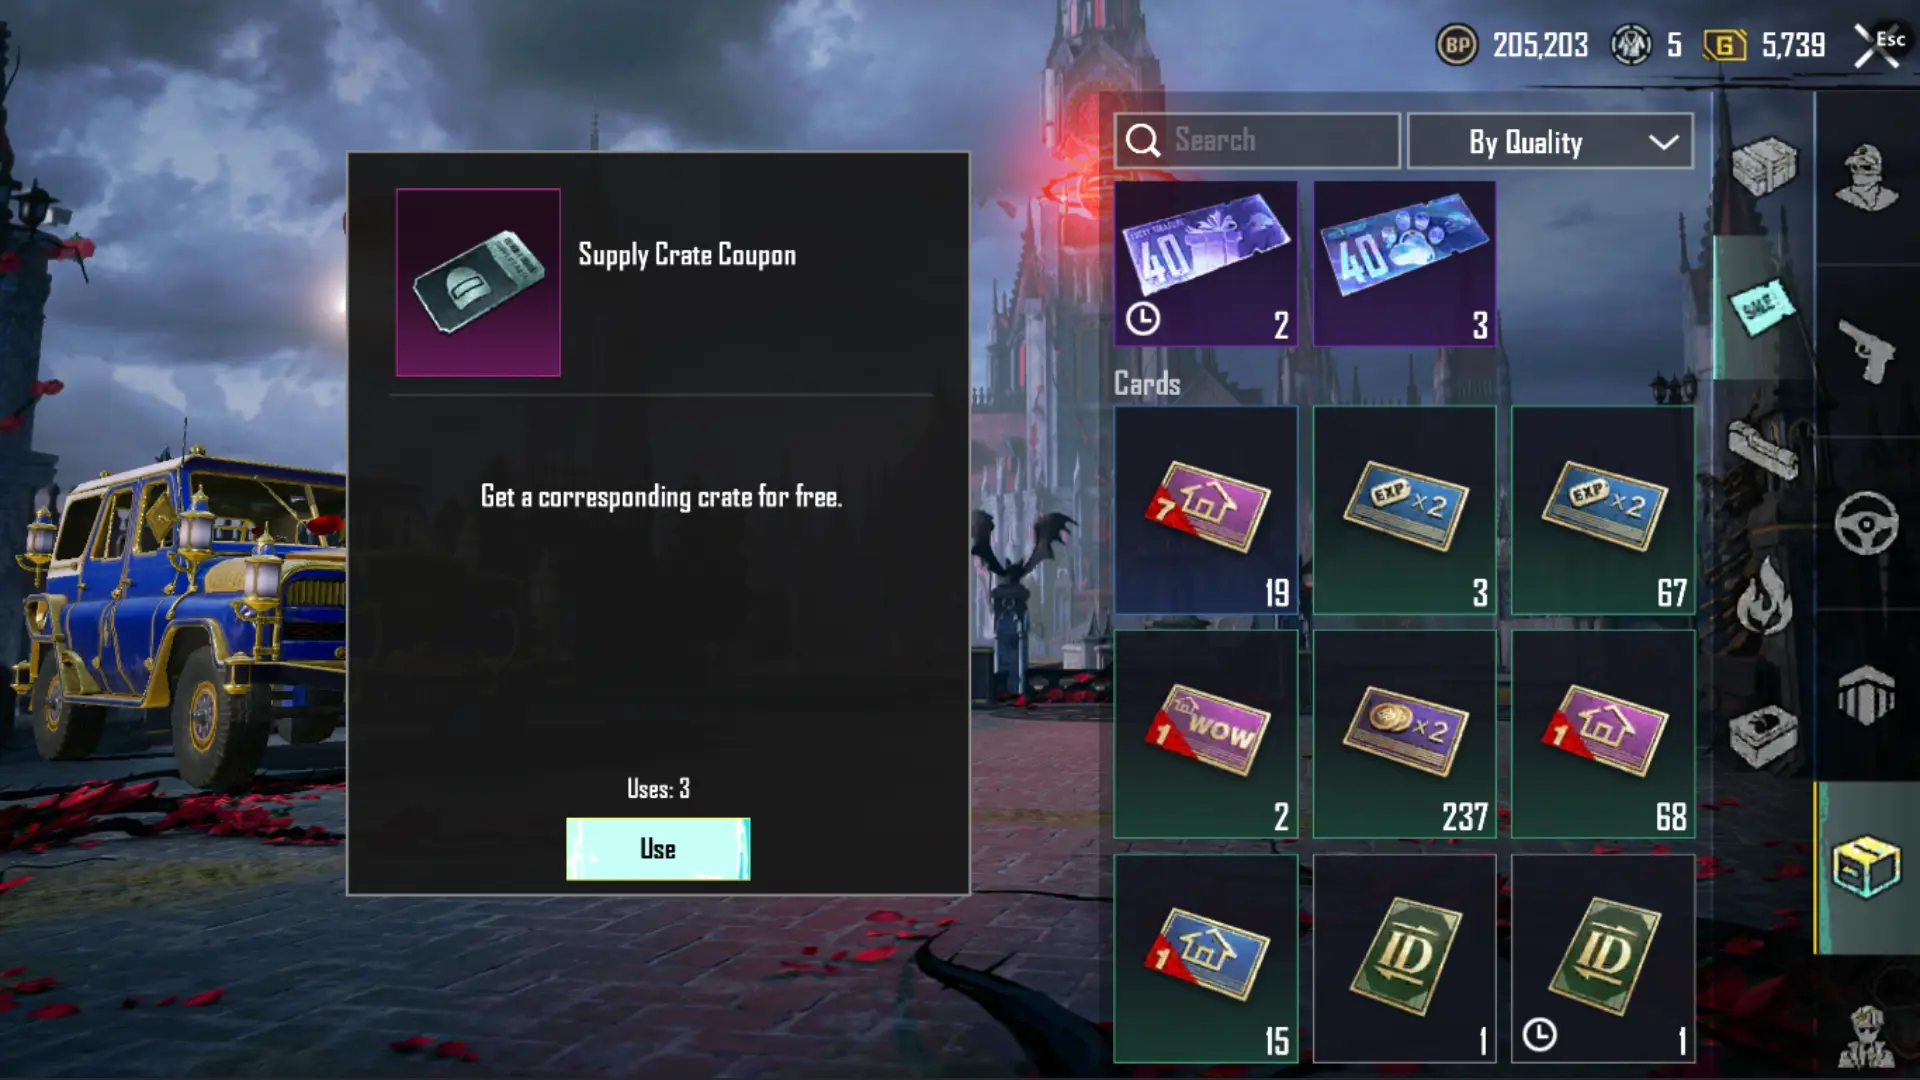Open the parachute category icon
This screenshot has height=1080, width=1920.
[1866, 694]
